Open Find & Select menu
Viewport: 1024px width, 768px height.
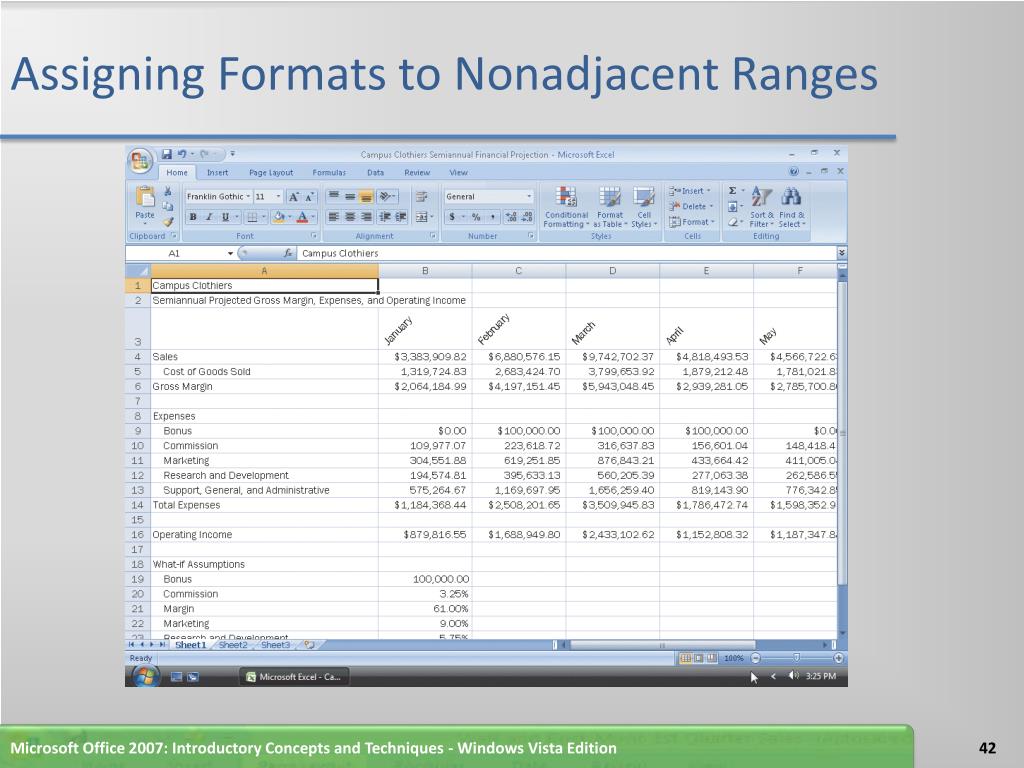[792, 207]
